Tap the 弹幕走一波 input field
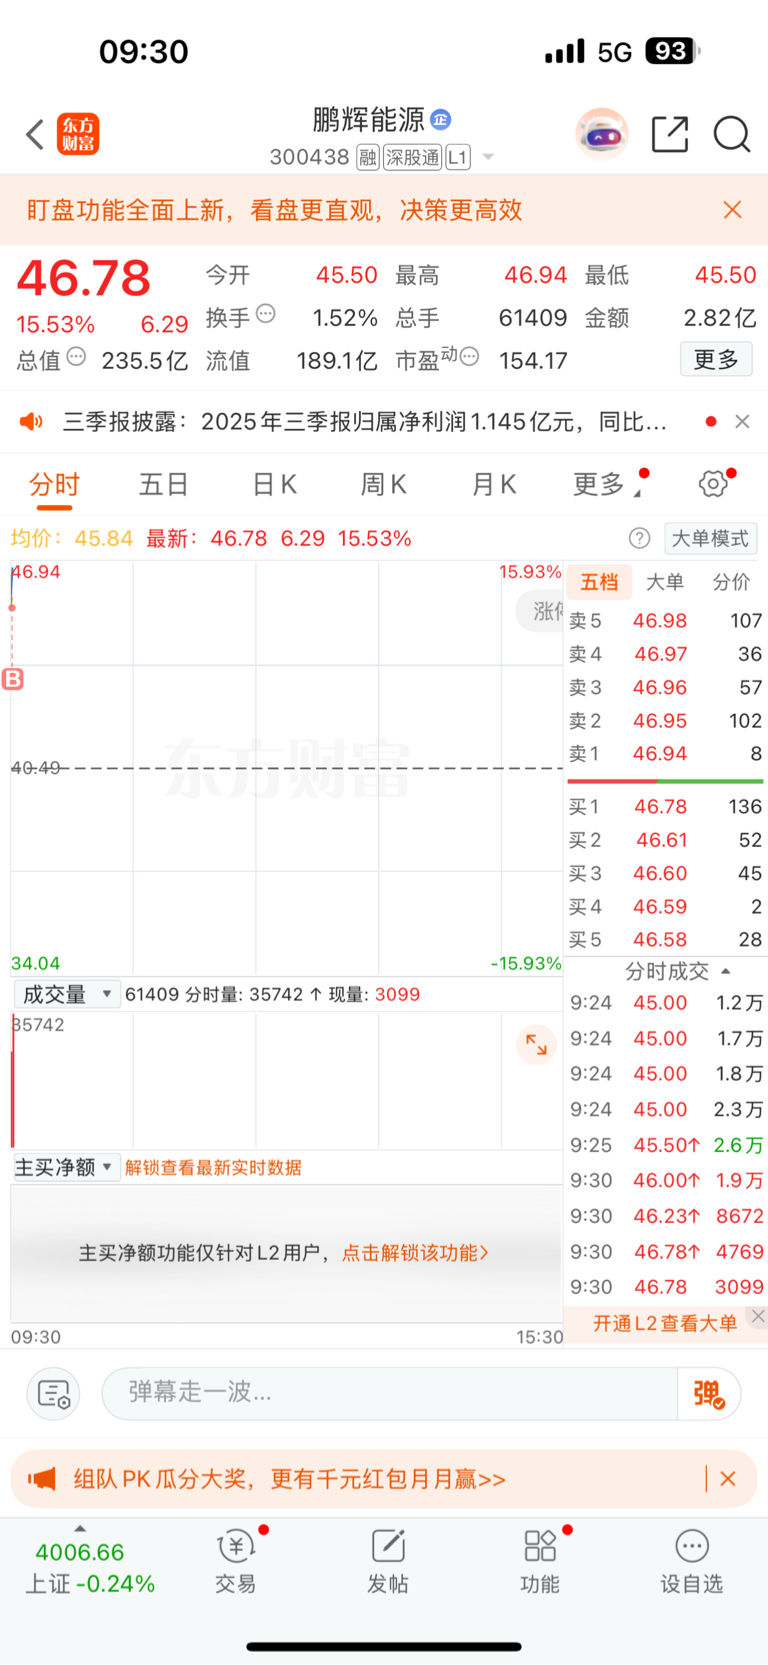 point(390,1392)
